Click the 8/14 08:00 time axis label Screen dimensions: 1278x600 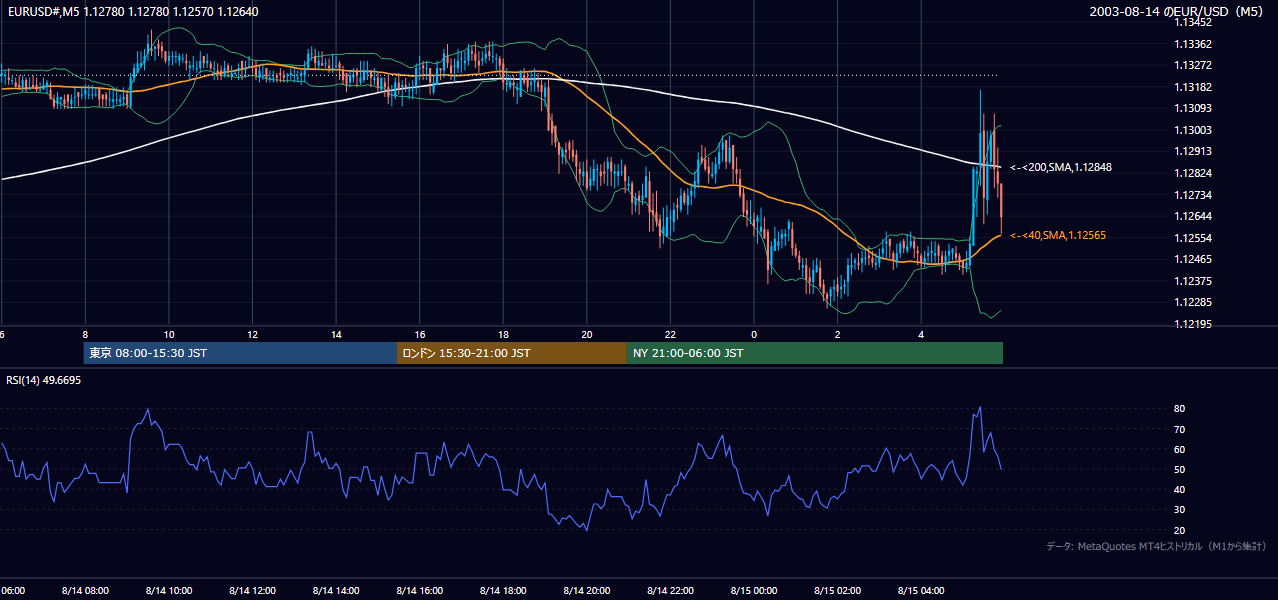click(85, 590)
